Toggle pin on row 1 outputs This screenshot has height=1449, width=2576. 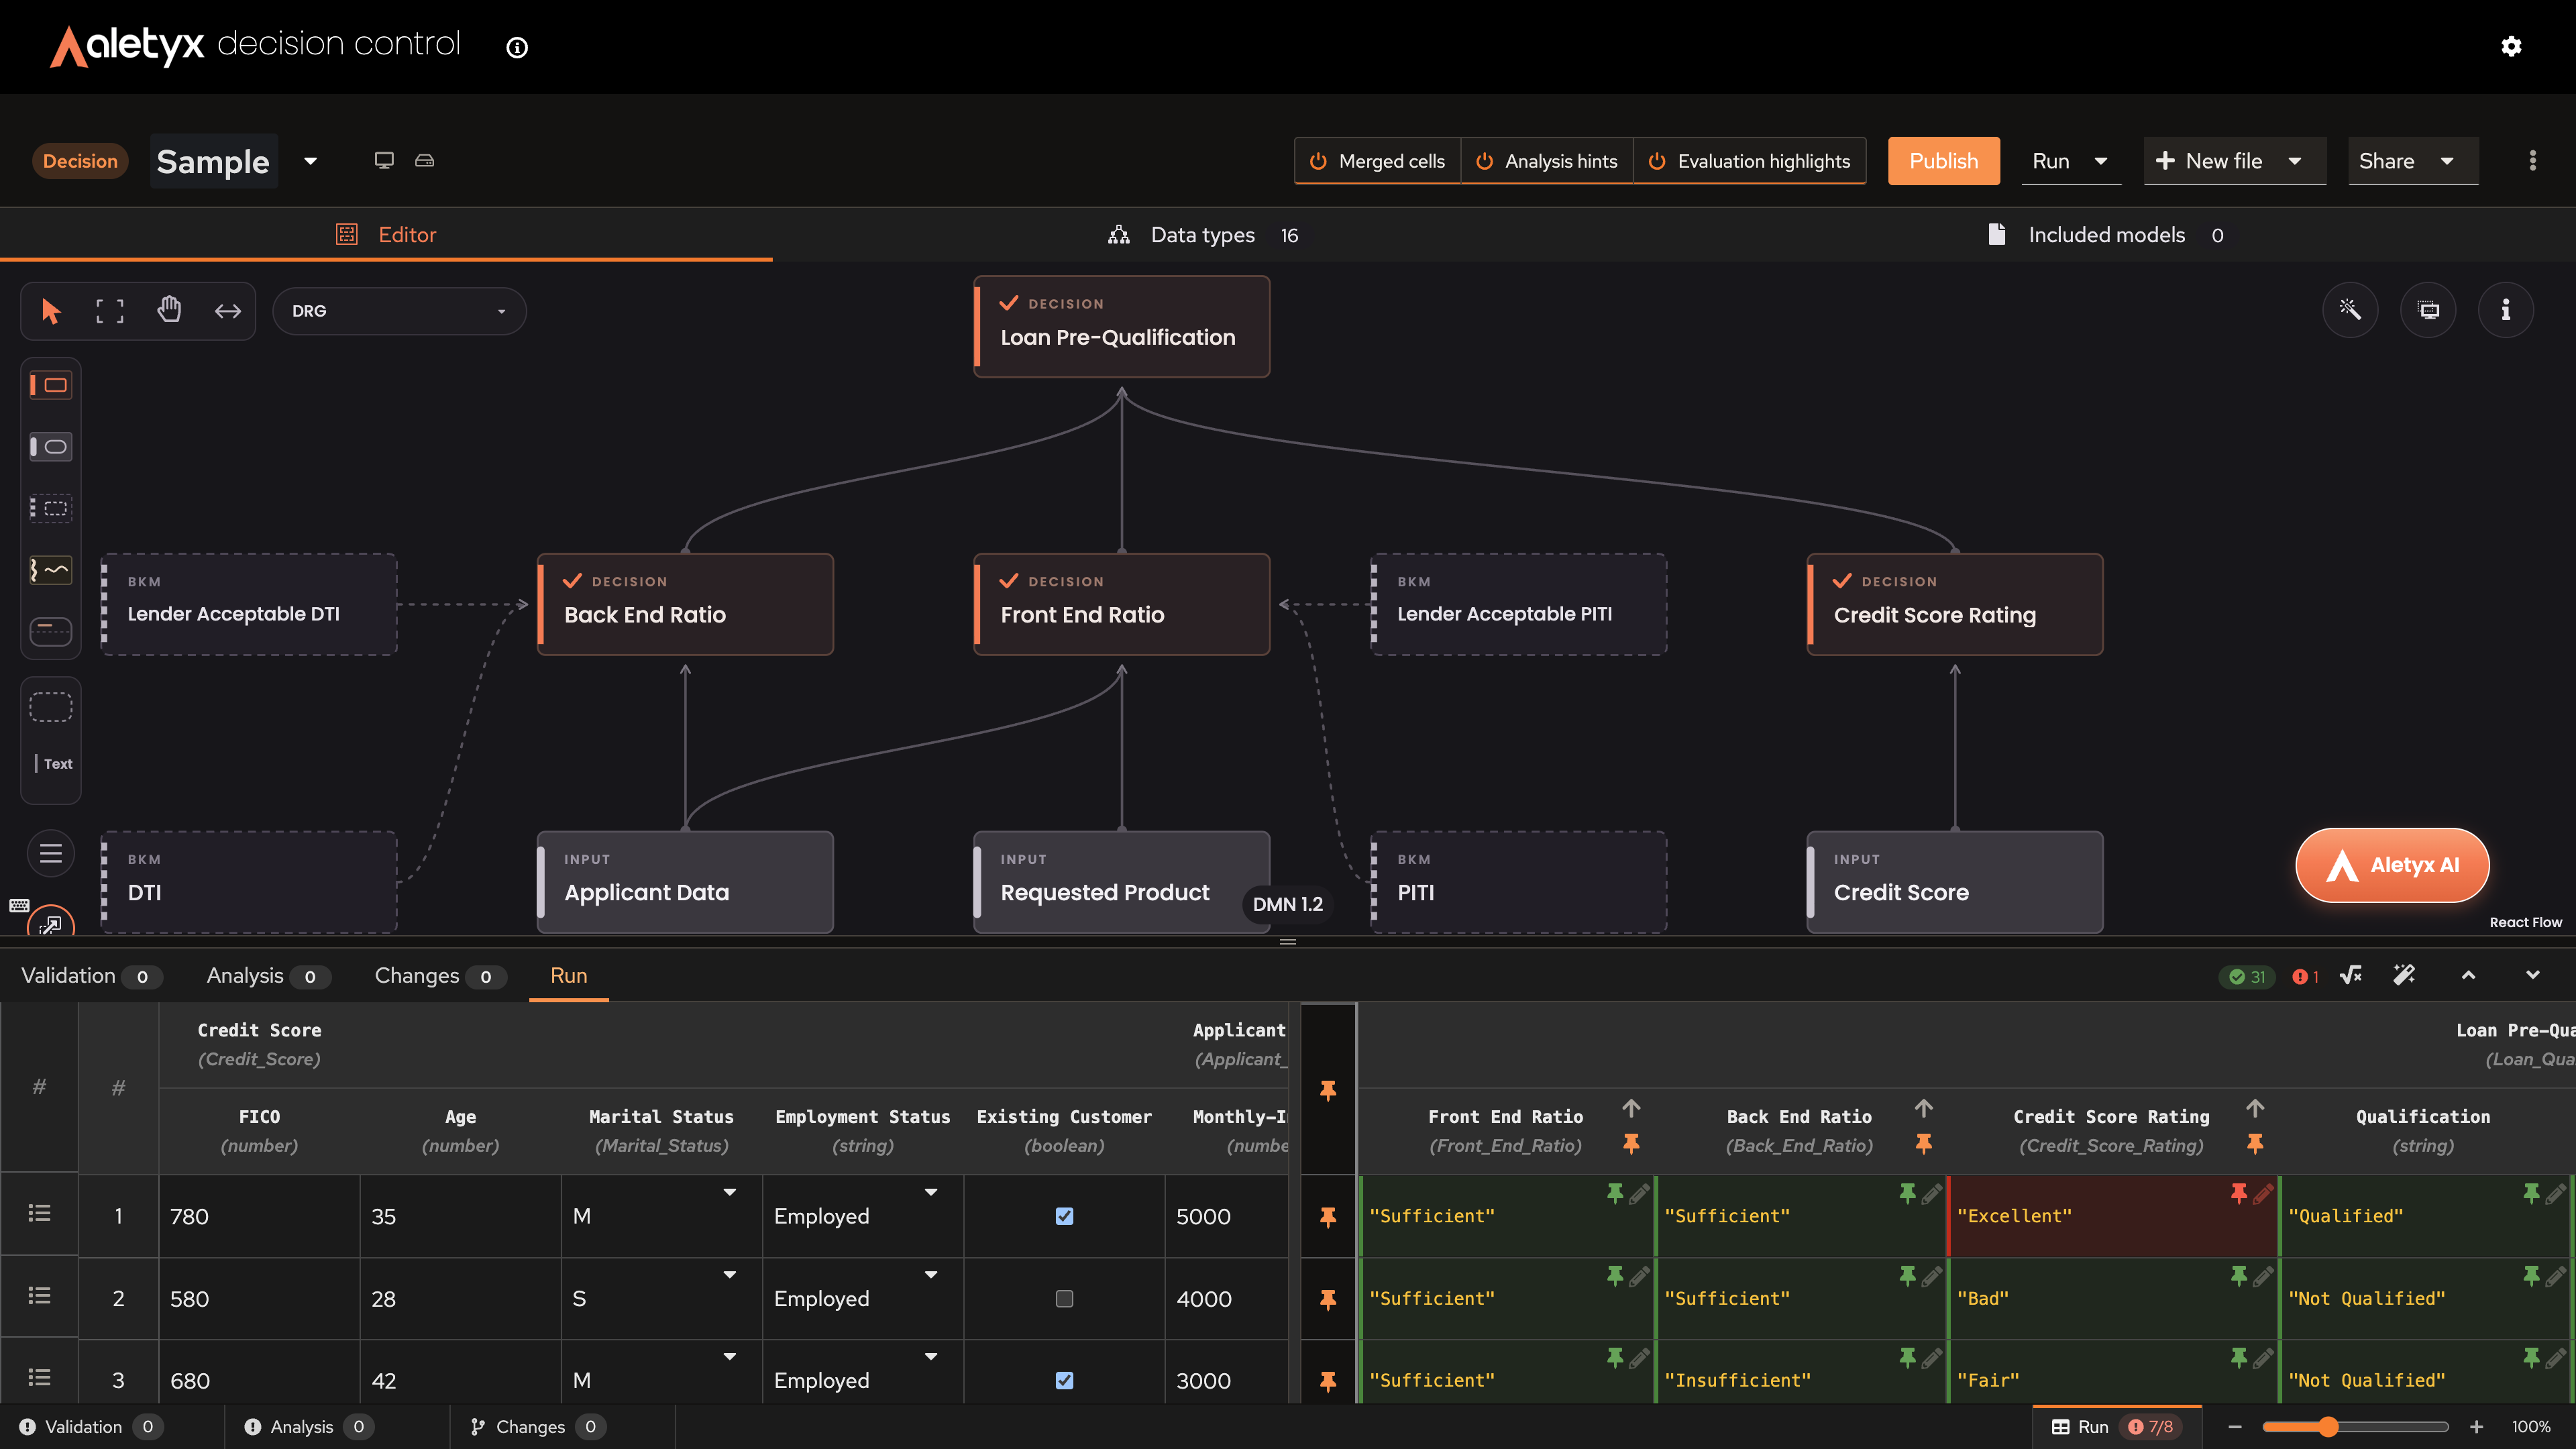(1328, 1216)
